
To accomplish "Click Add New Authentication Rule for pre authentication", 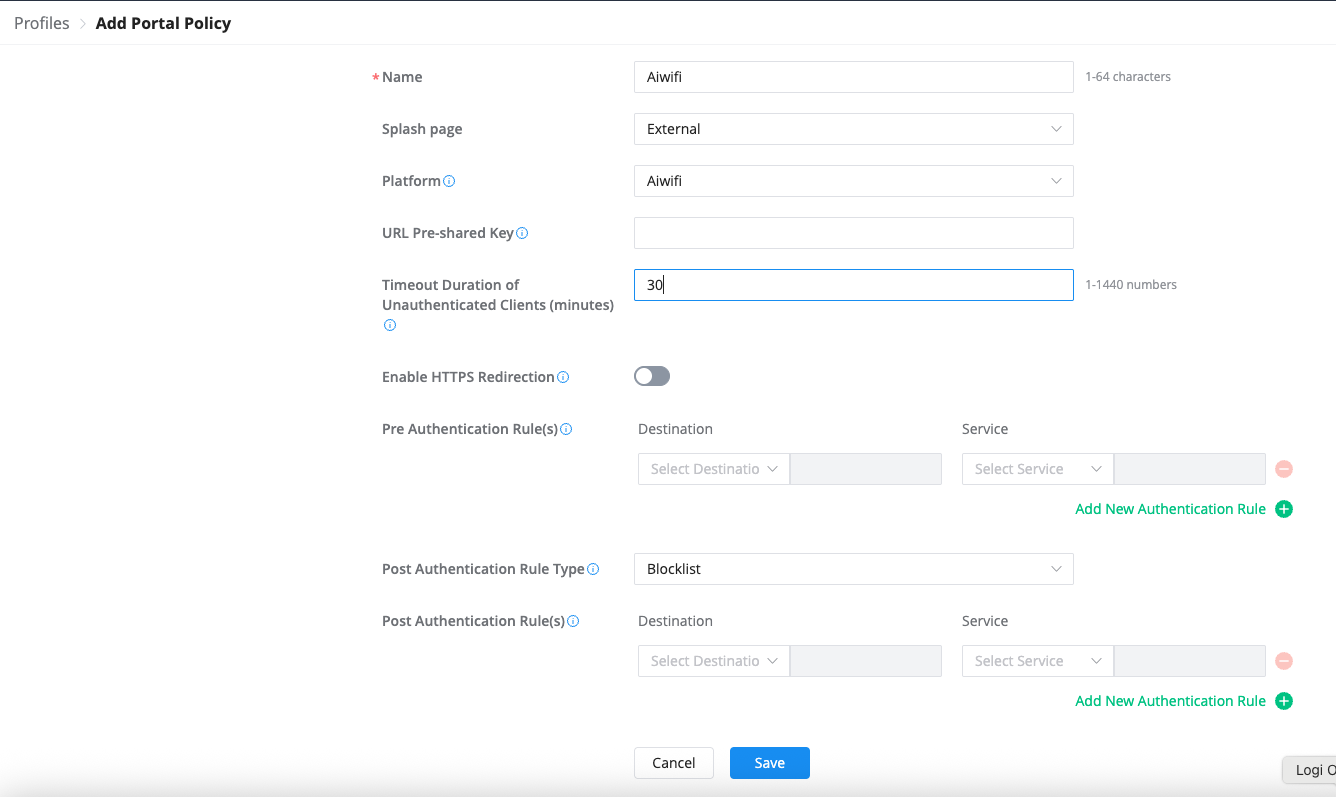I will (x=1170, y=509).
